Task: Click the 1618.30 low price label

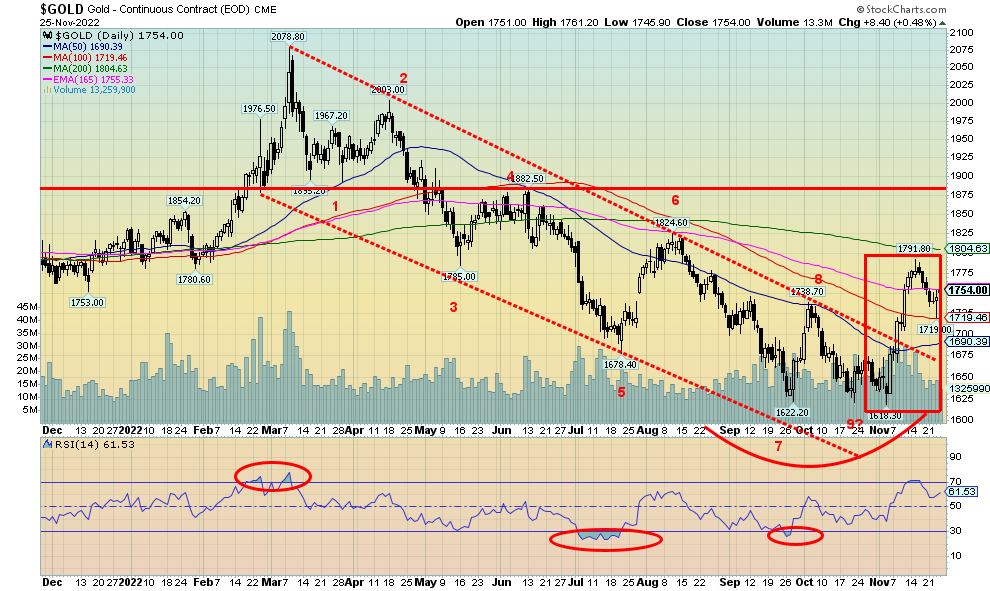Action: click(x=882, y=416)
